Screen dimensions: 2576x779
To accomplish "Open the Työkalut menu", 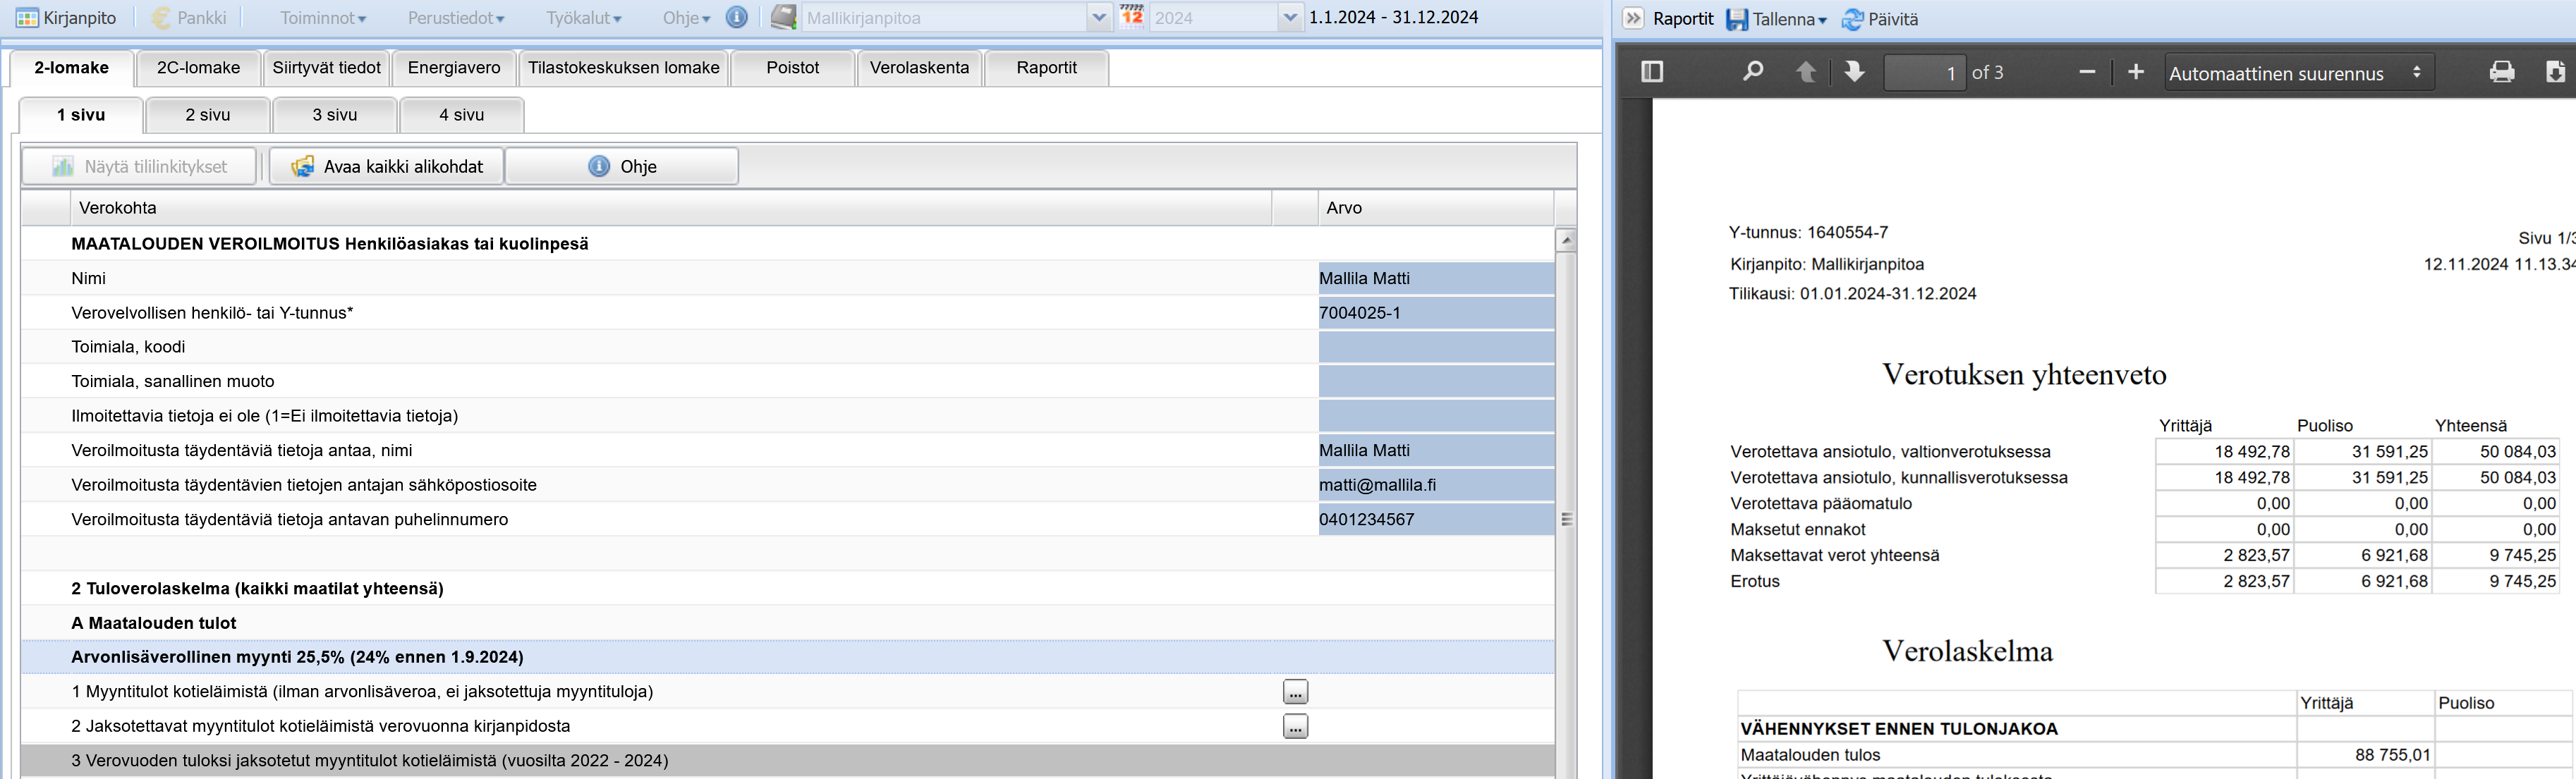I will pos(583,18).
